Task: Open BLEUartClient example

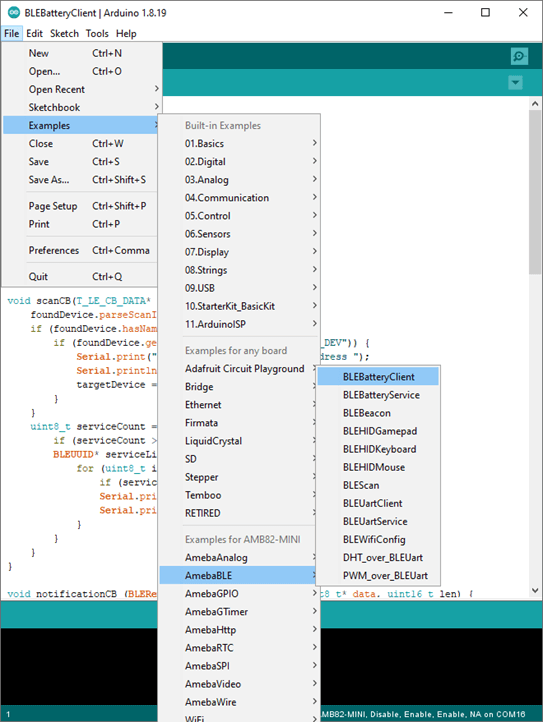Action: [378, 503]
